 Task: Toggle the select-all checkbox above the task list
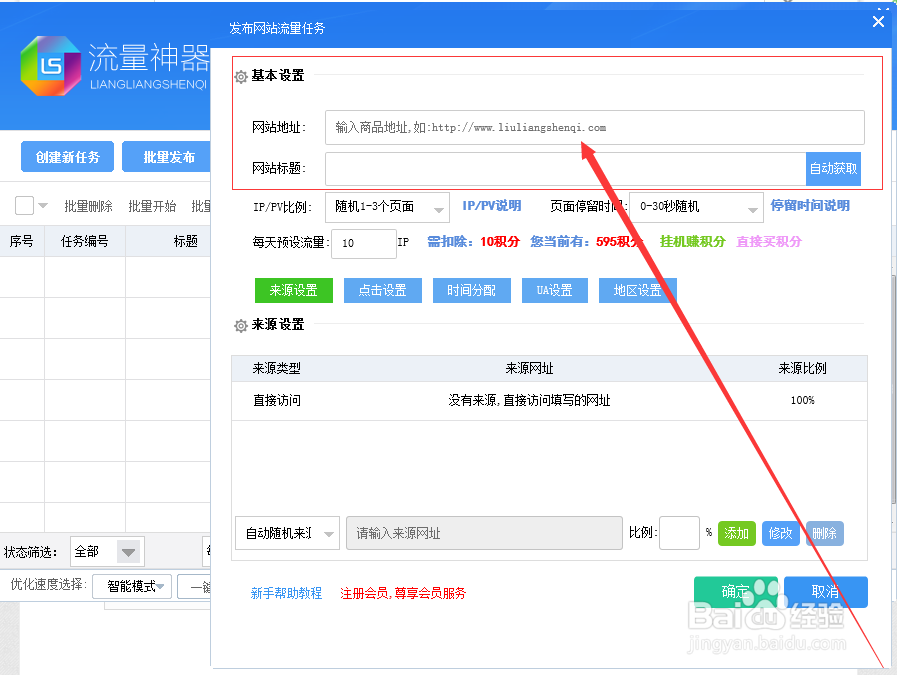pos(22,205)
